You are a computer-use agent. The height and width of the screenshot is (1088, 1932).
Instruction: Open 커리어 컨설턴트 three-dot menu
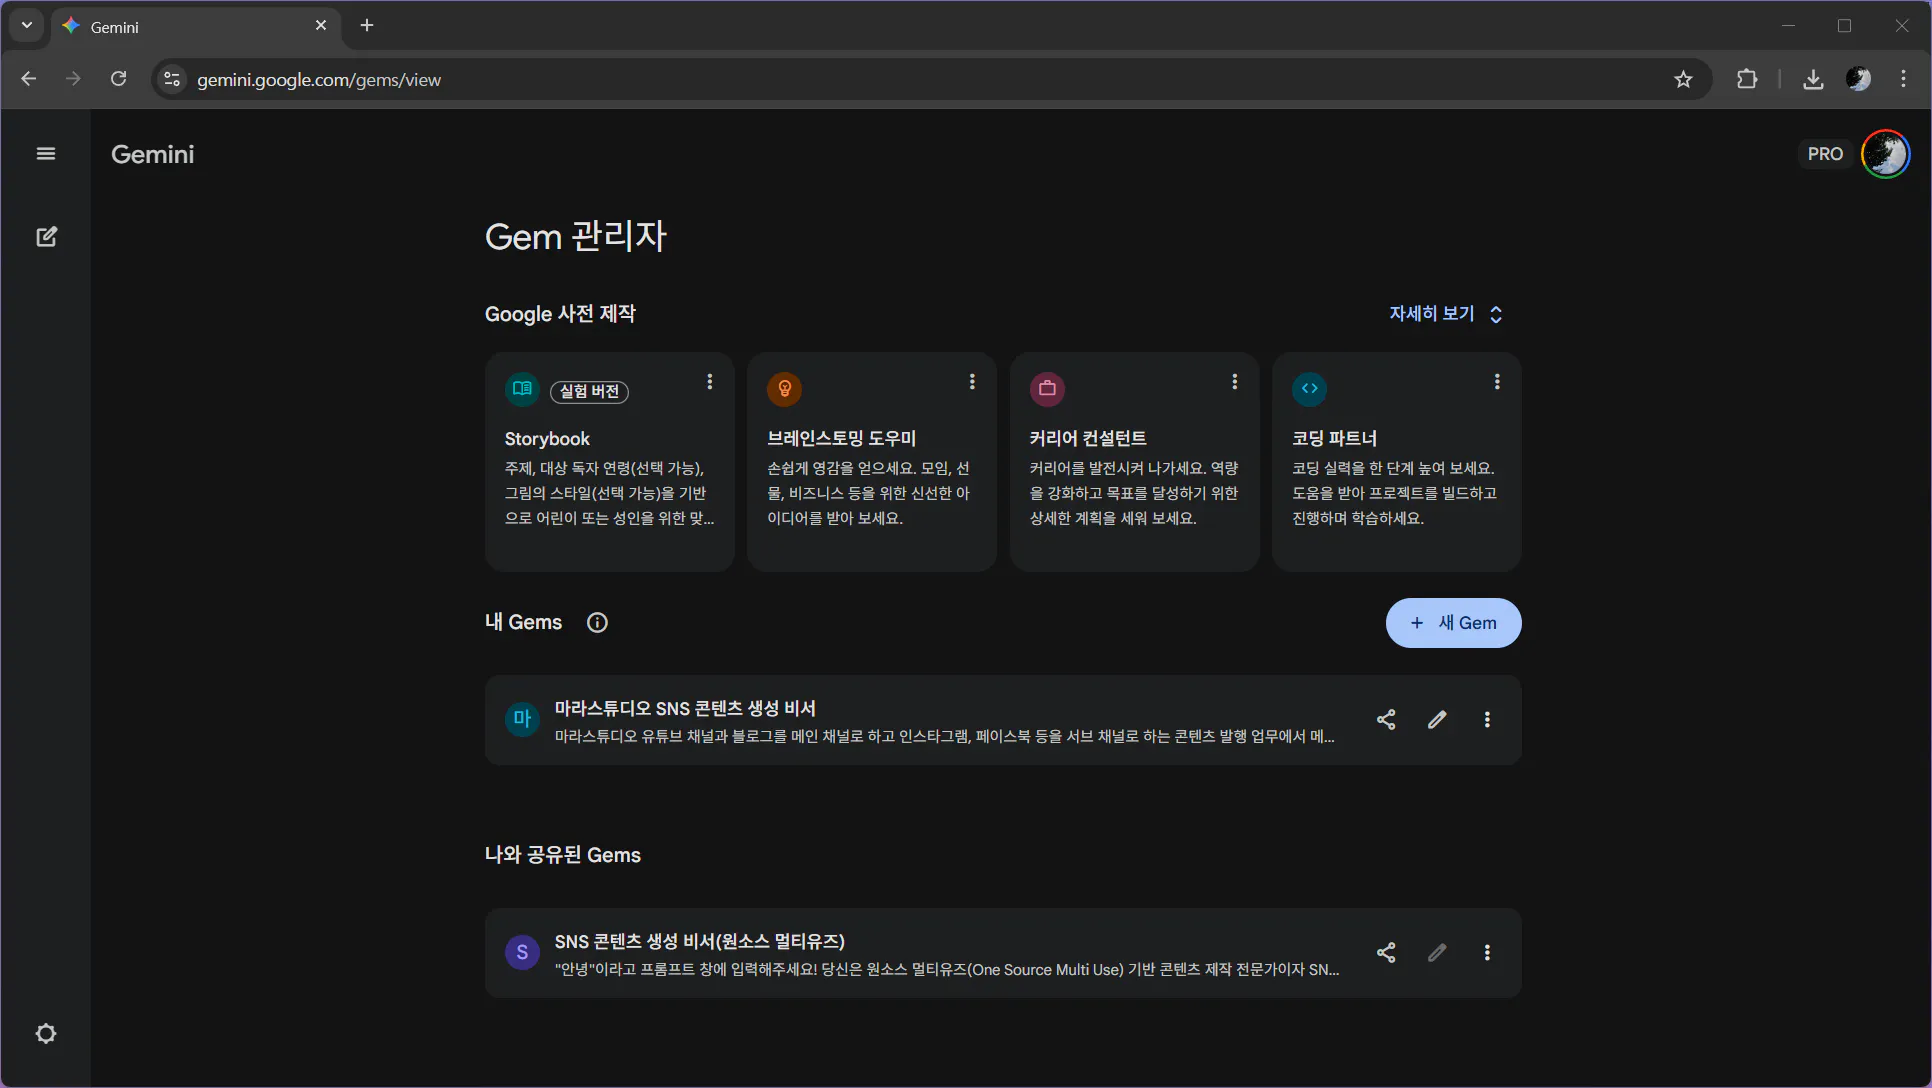click(1235, 382)
